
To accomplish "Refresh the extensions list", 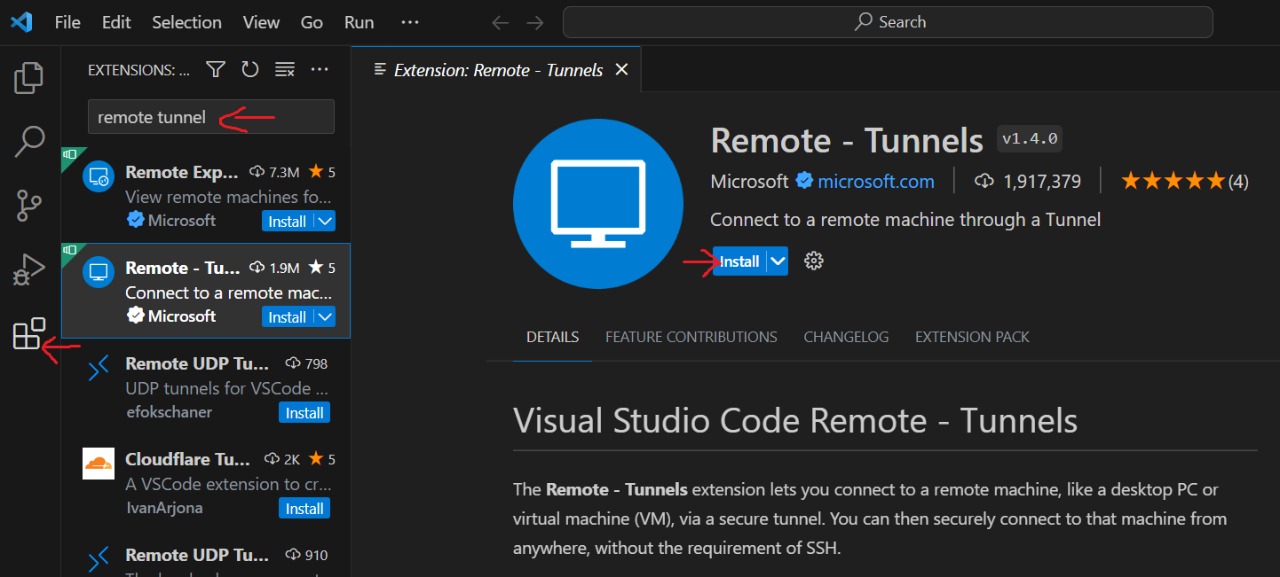I will pyautogui.click(x=250, y=69).
